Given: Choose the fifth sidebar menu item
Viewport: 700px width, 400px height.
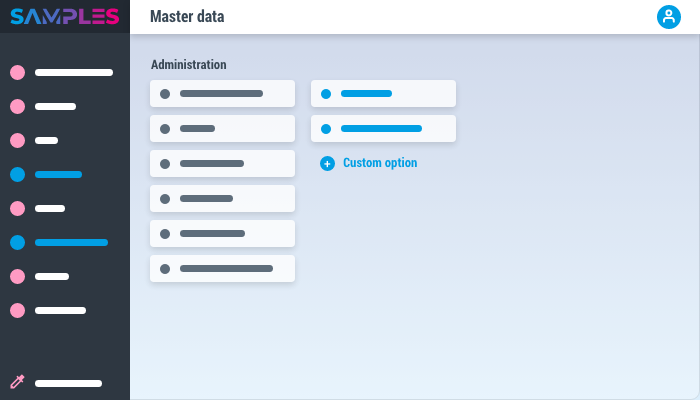Looking at the screenshot, I should pyautogui.click(x=50, y=208).
